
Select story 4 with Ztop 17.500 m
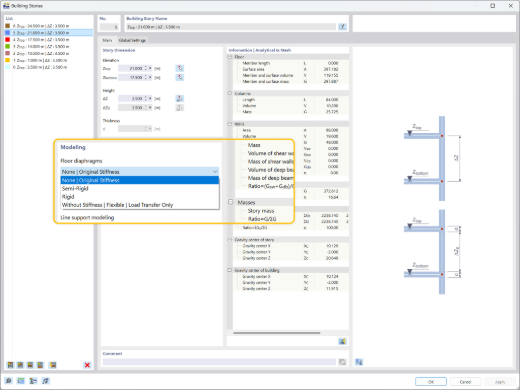point(49,40)
